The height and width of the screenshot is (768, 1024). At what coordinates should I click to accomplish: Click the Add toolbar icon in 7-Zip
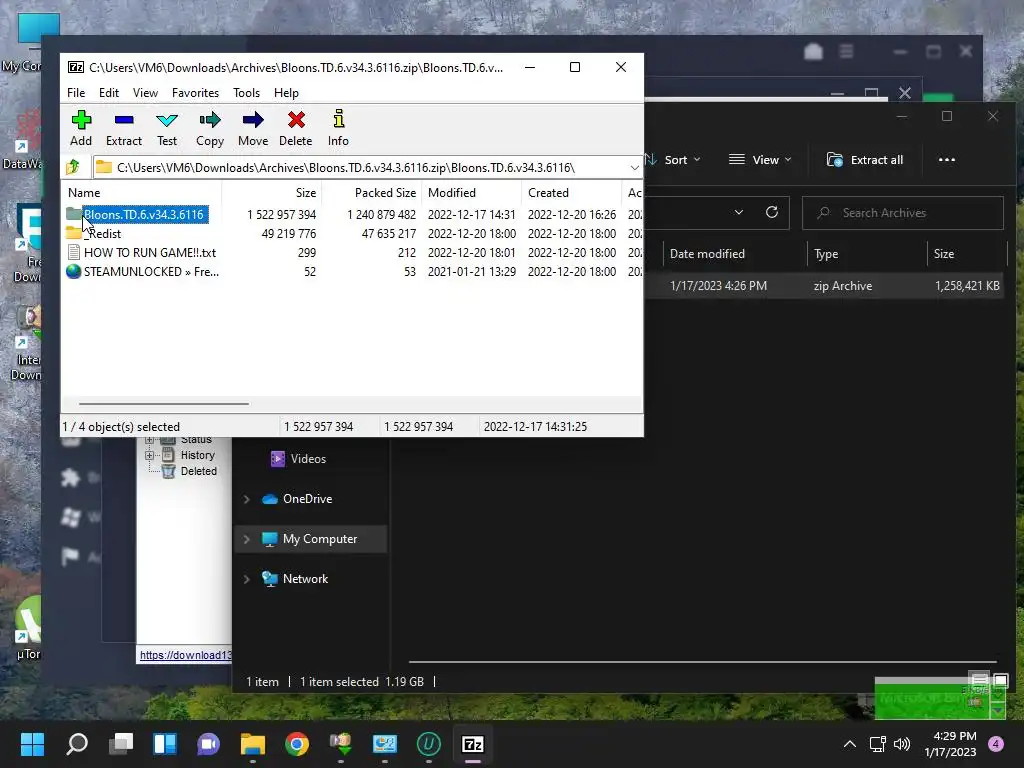(81, 128)
